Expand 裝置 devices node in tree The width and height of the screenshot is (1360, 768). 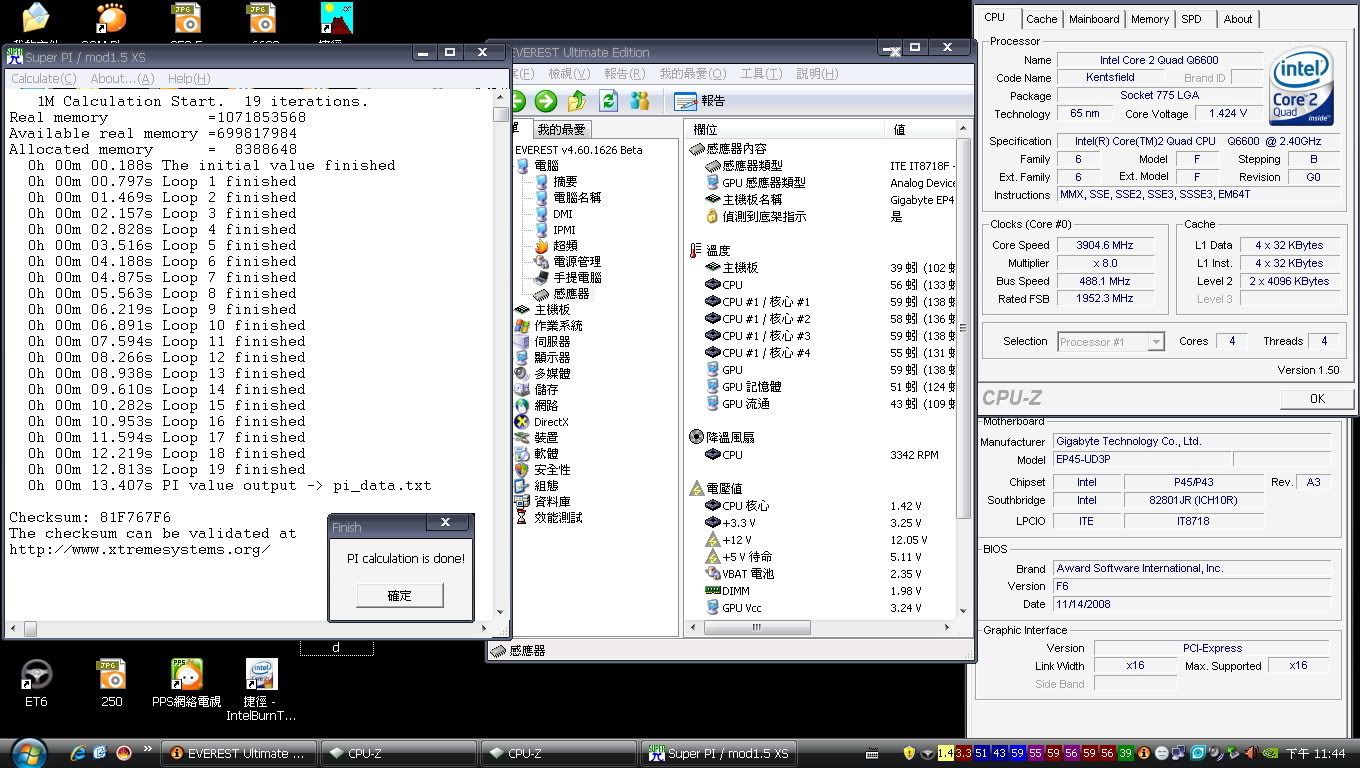click(x=546, y=438)
